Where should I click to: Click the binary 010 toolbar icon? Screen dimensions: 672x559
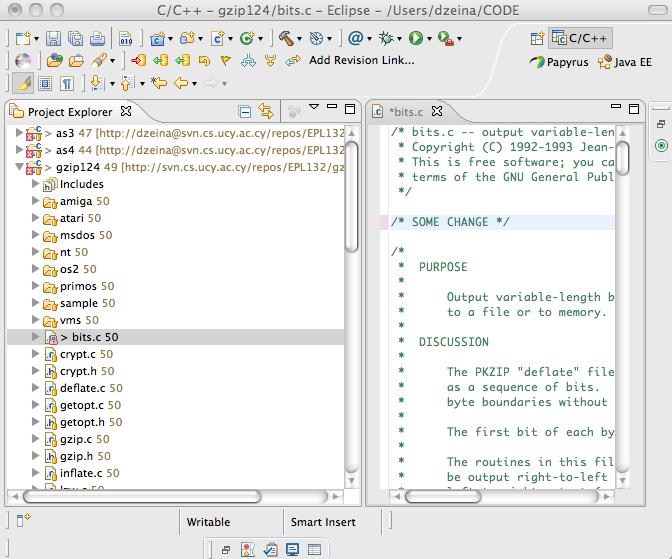[x=126, y=39]
